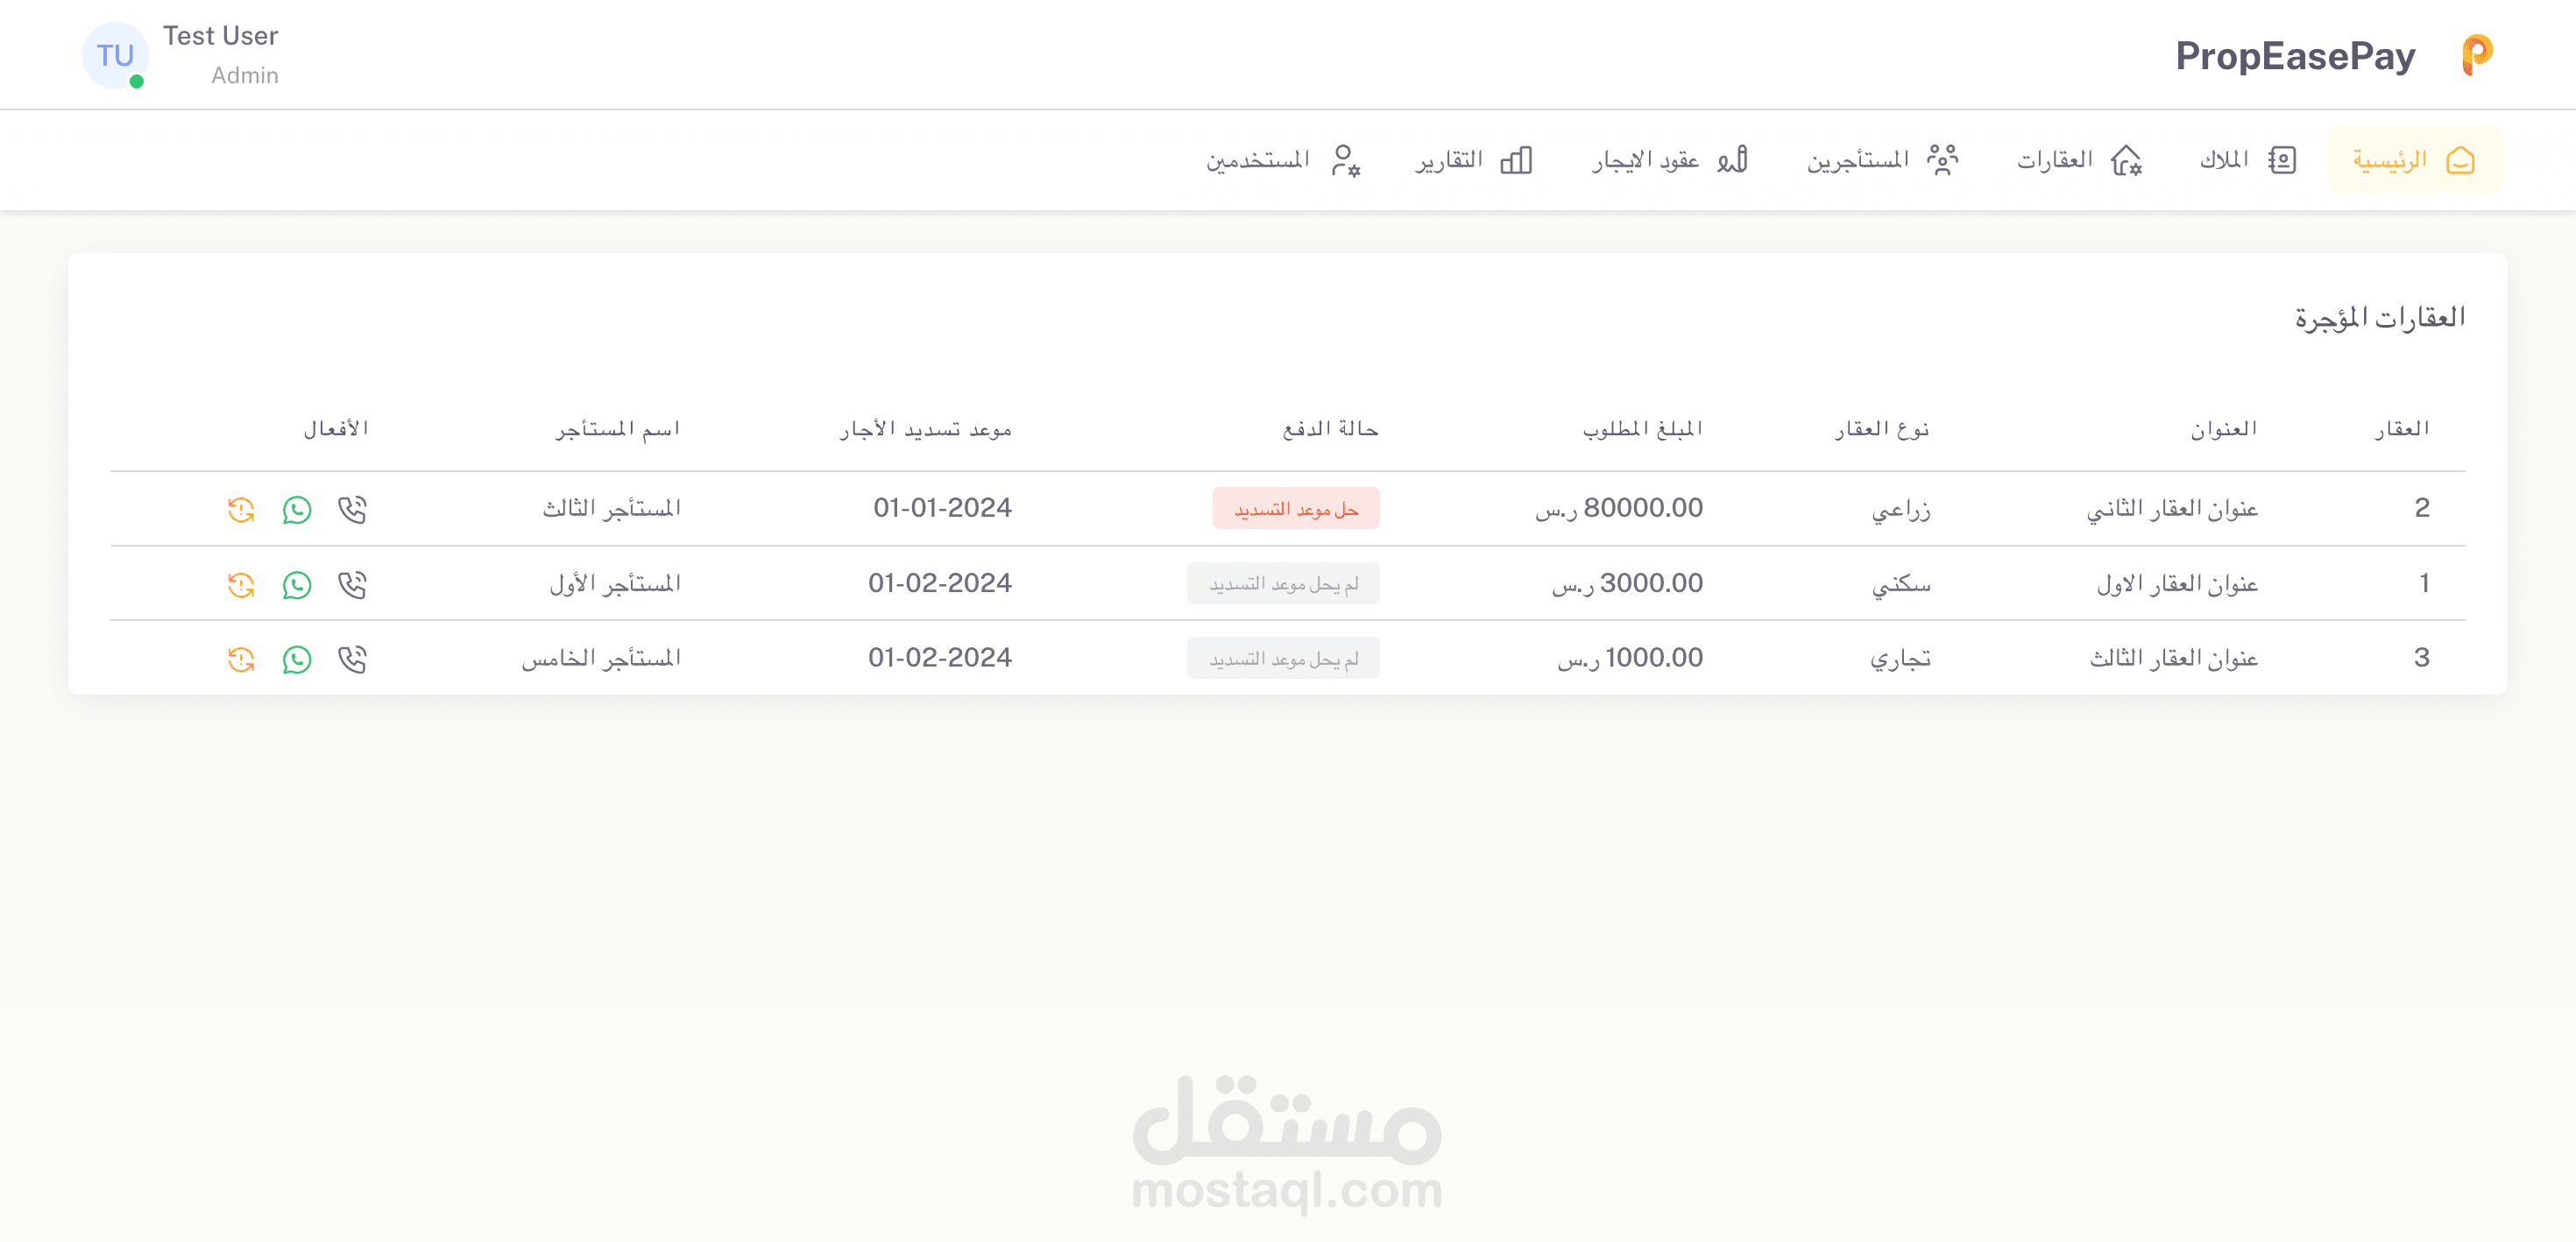Screen dimensions: 2576x1242
Task: Go to the الملاك owners menu
Action: point(2246,160)
